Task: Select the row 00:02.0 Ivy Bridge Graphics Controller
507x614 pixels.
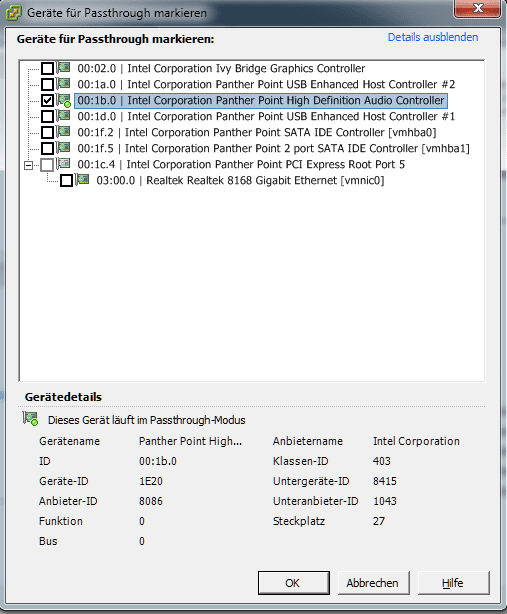Action: (x=221, y=69)
